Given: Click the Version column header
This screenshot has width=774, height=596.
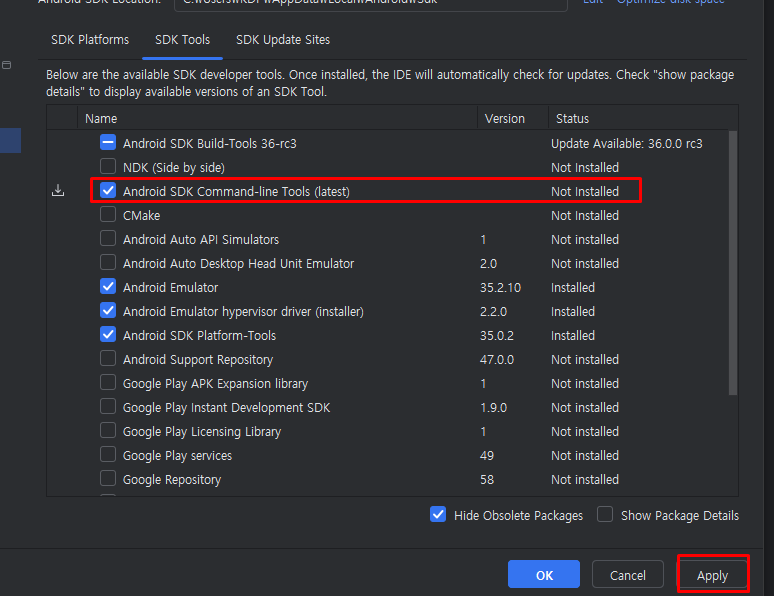Looking at the screenshot, I should tap(513, 119).
